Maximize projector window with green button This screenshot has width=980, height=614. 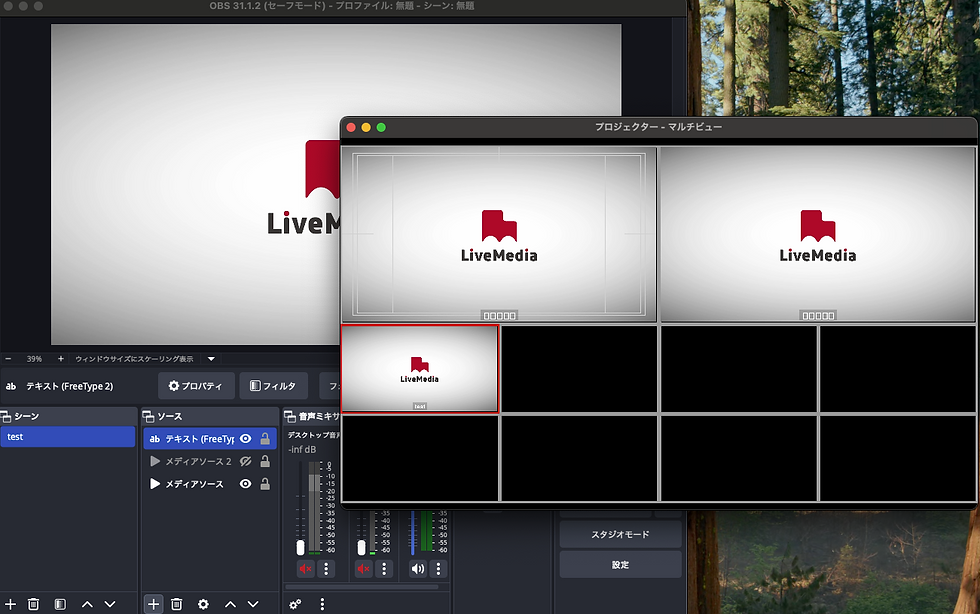pyautogui.click(x=381, y=128)
